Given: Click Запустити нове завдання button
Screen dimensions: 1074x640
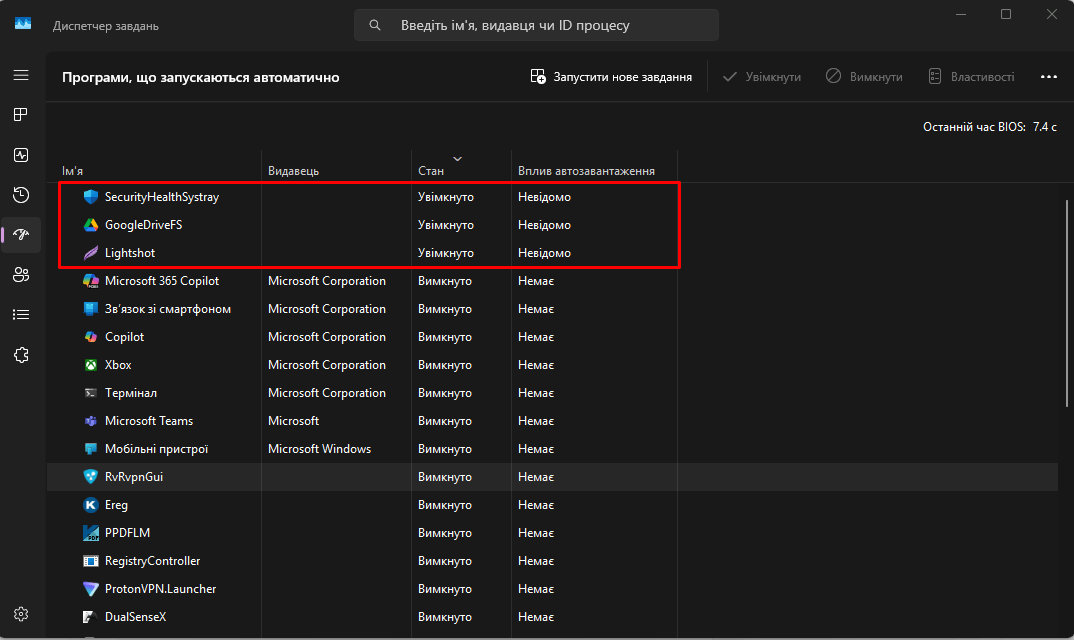Looking at the screenshot, I should tap(611, 77).
